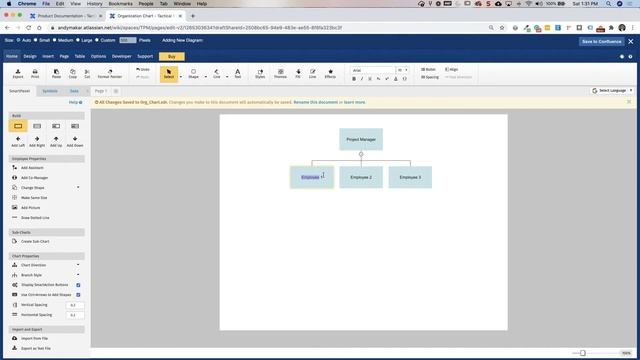Click the Print icon

click(x=35, y=73)
